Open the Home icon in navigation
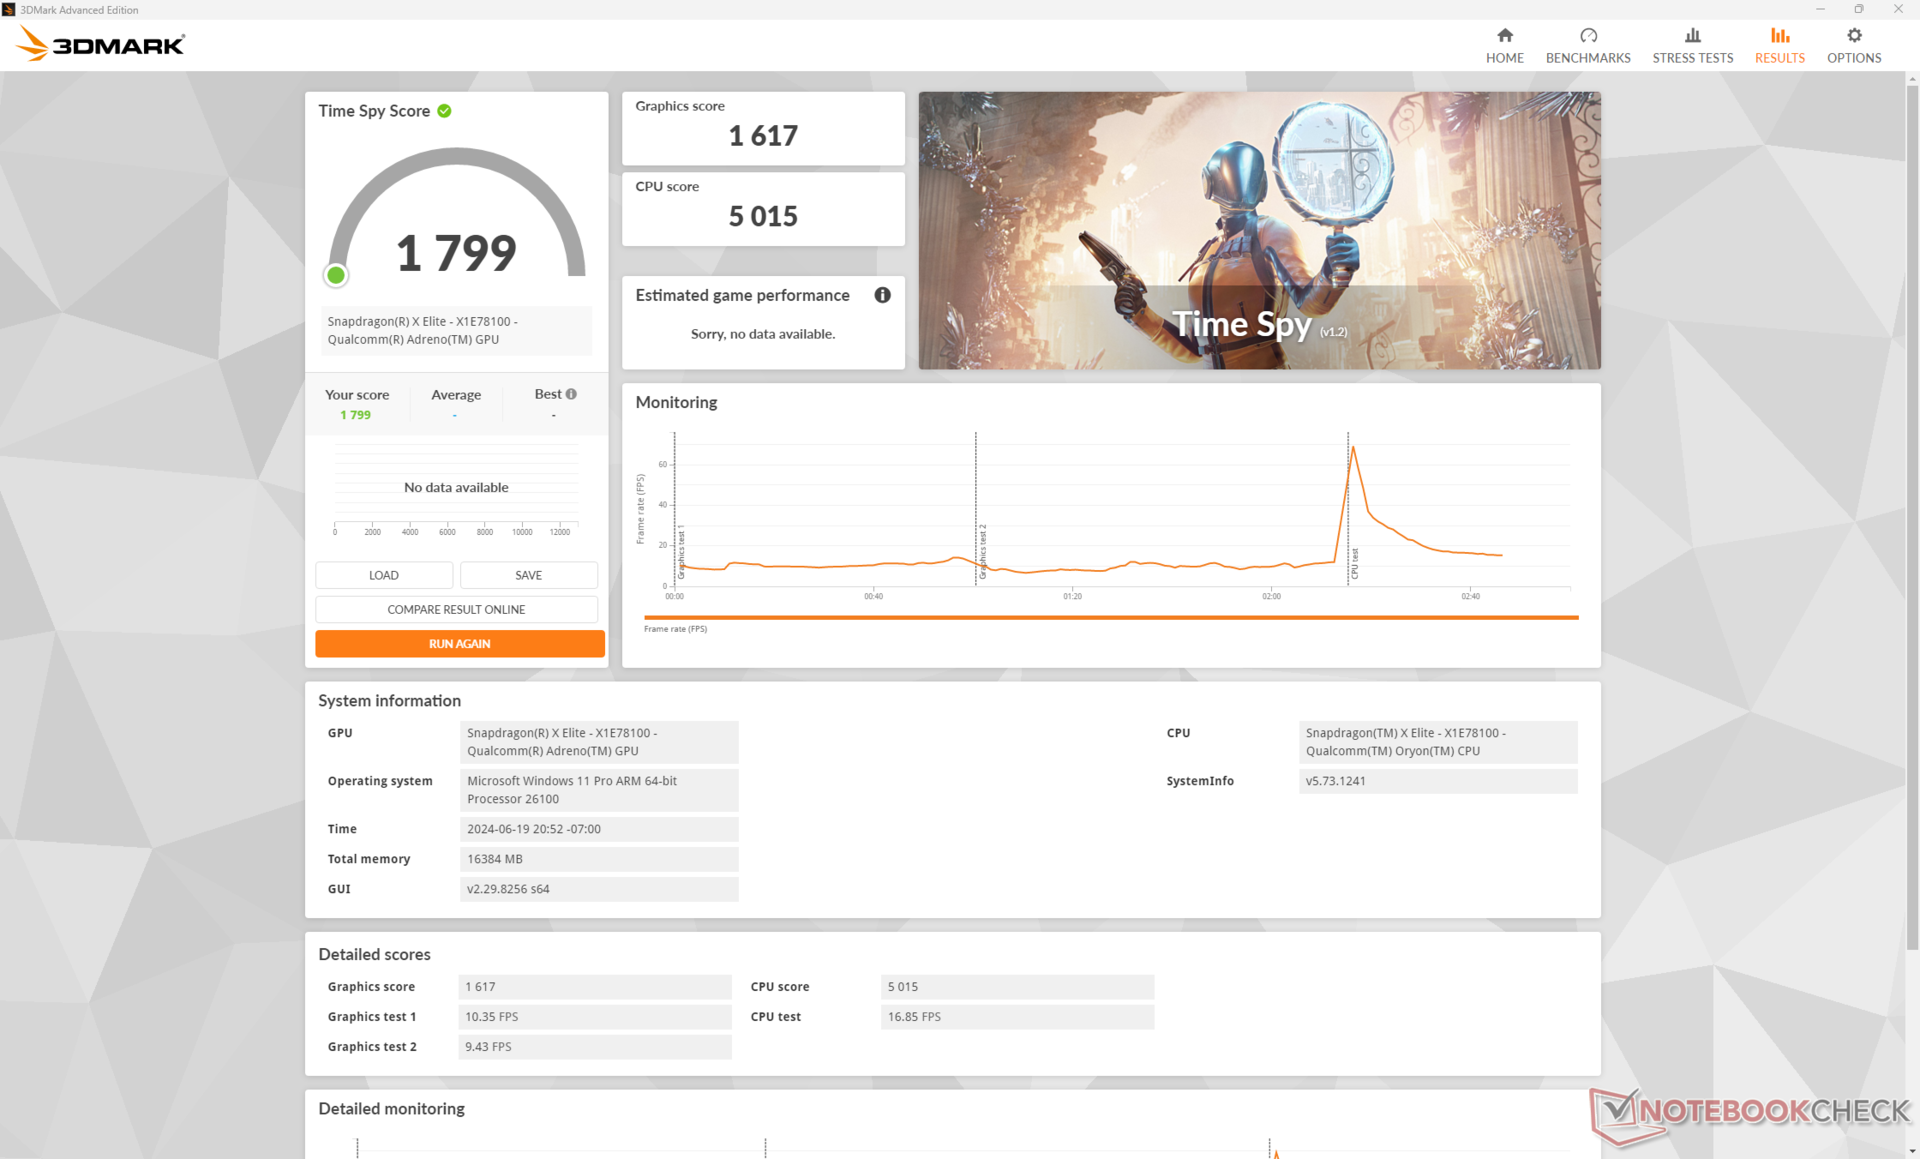This screenshot has width=1920, height=1159. tap(1504, 36)
